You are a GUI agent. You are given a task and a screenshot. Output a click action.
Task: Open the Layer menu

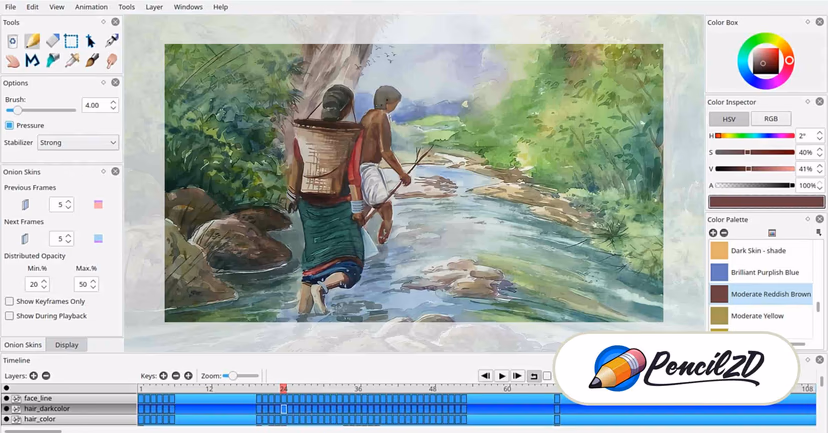pos(154,7)
